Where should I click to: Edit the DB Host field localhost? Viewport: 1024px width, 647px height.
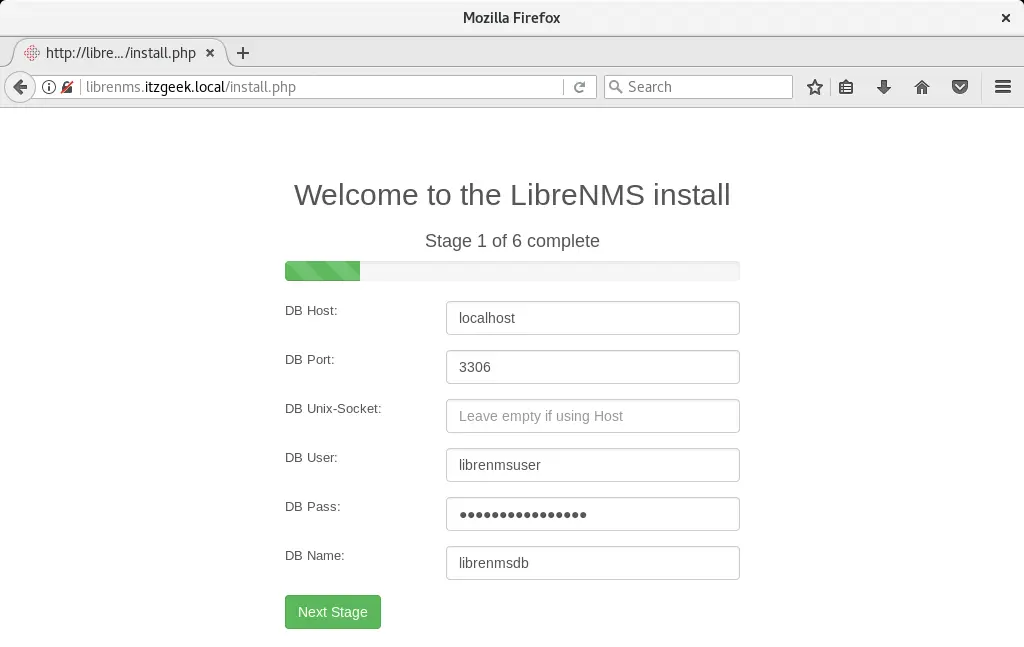[x=592, y=318]
